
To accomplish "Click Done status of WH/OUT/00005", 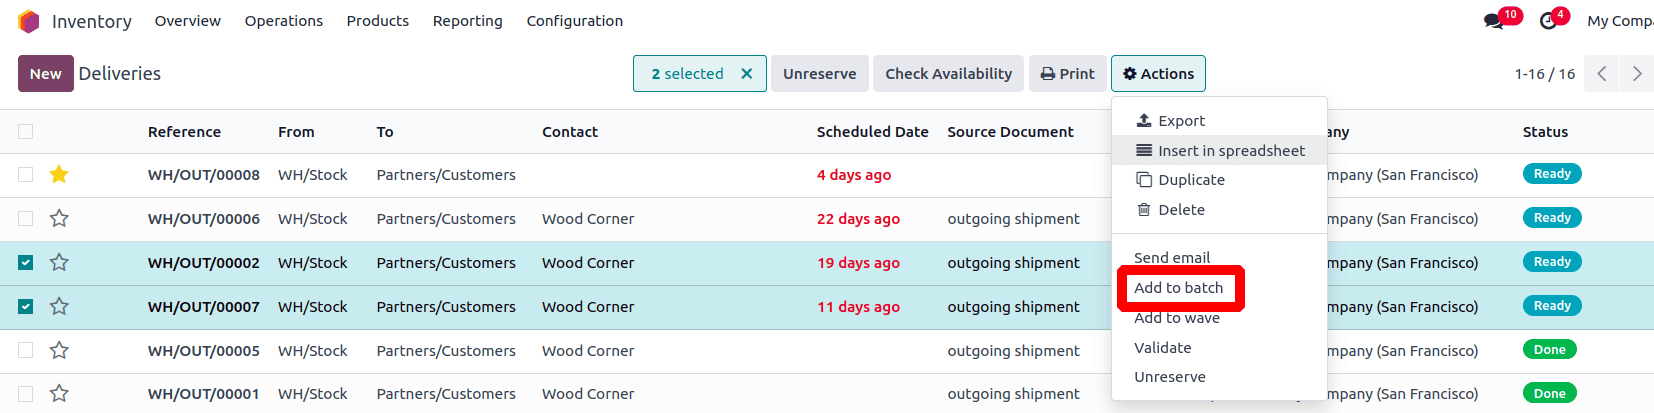I will tap(1550, 350).
